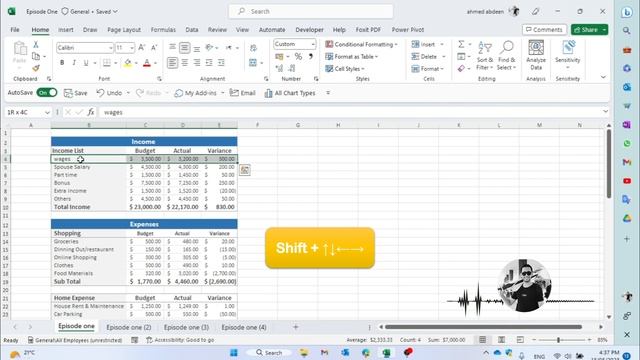Open All Chart Types

click(290, 93)
